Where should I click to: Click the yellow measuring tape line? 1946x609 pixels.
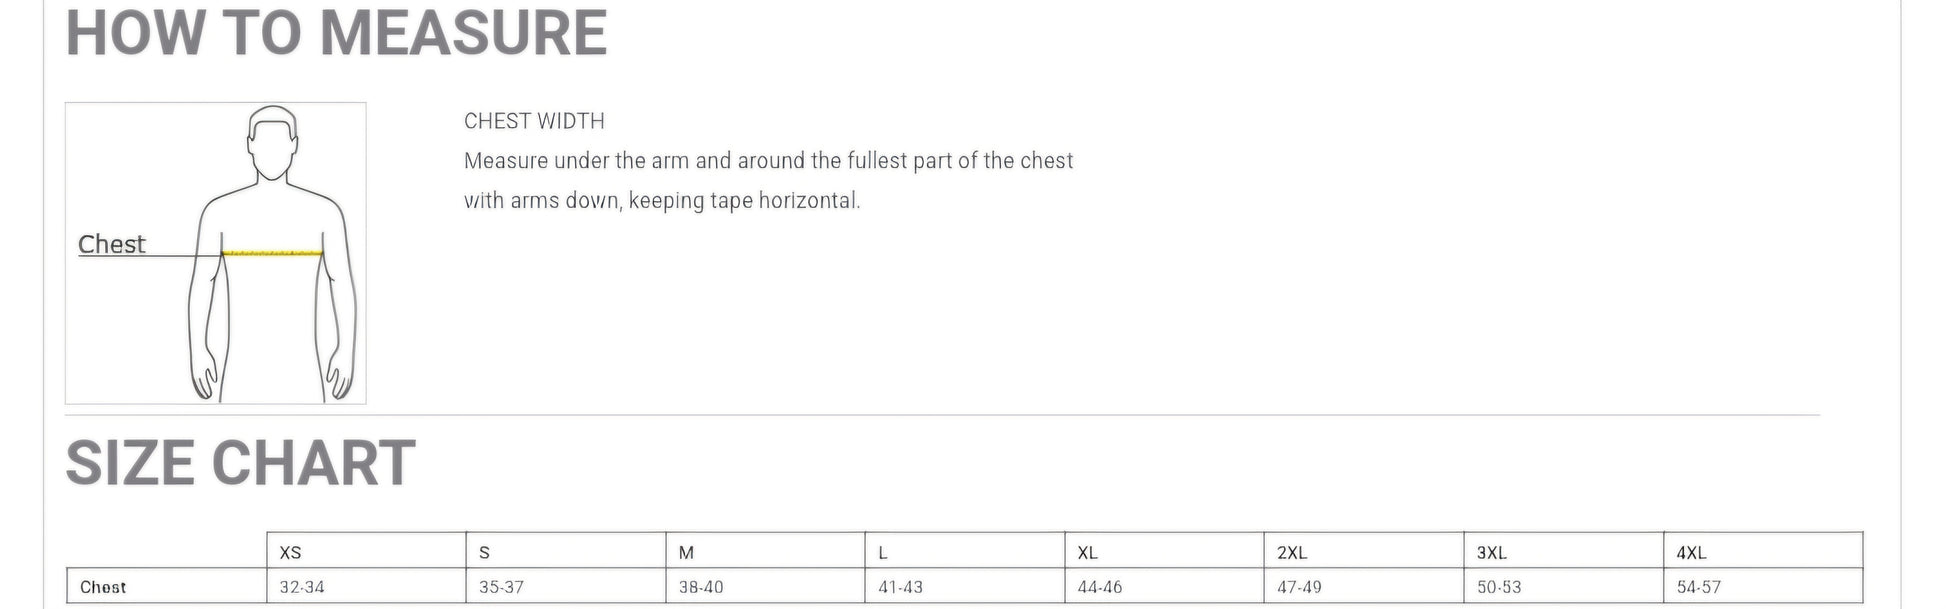click(x=272, y=253)
